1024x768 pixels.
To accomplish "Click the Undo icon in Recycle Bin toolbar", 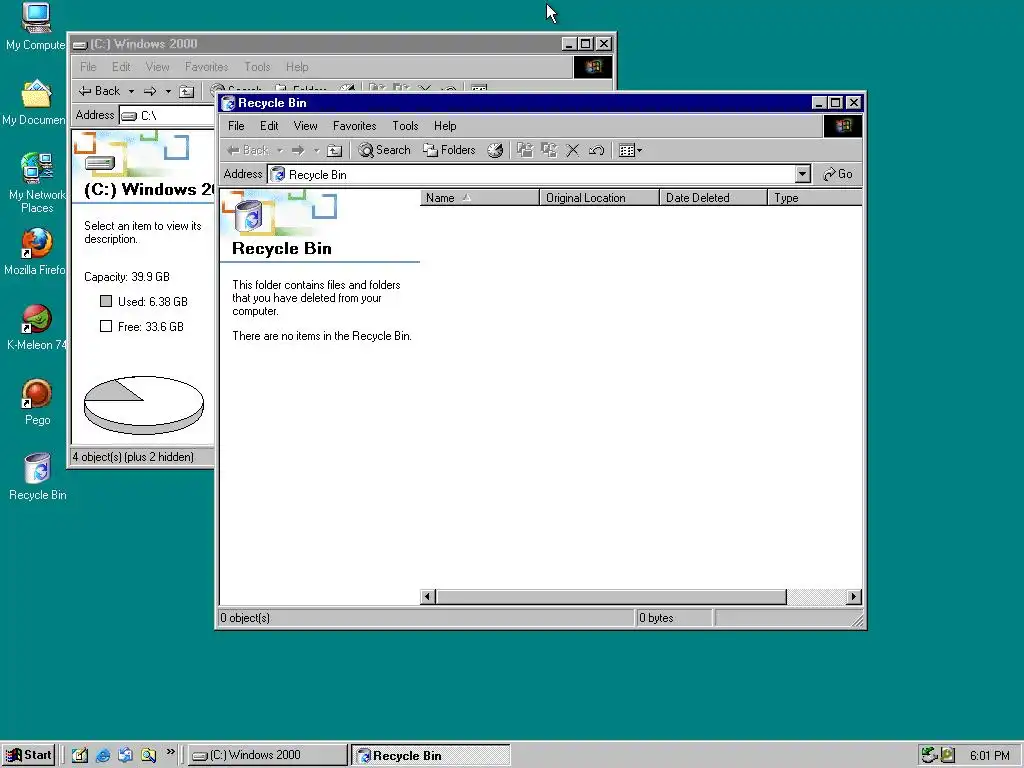I will tap(596, 150).
